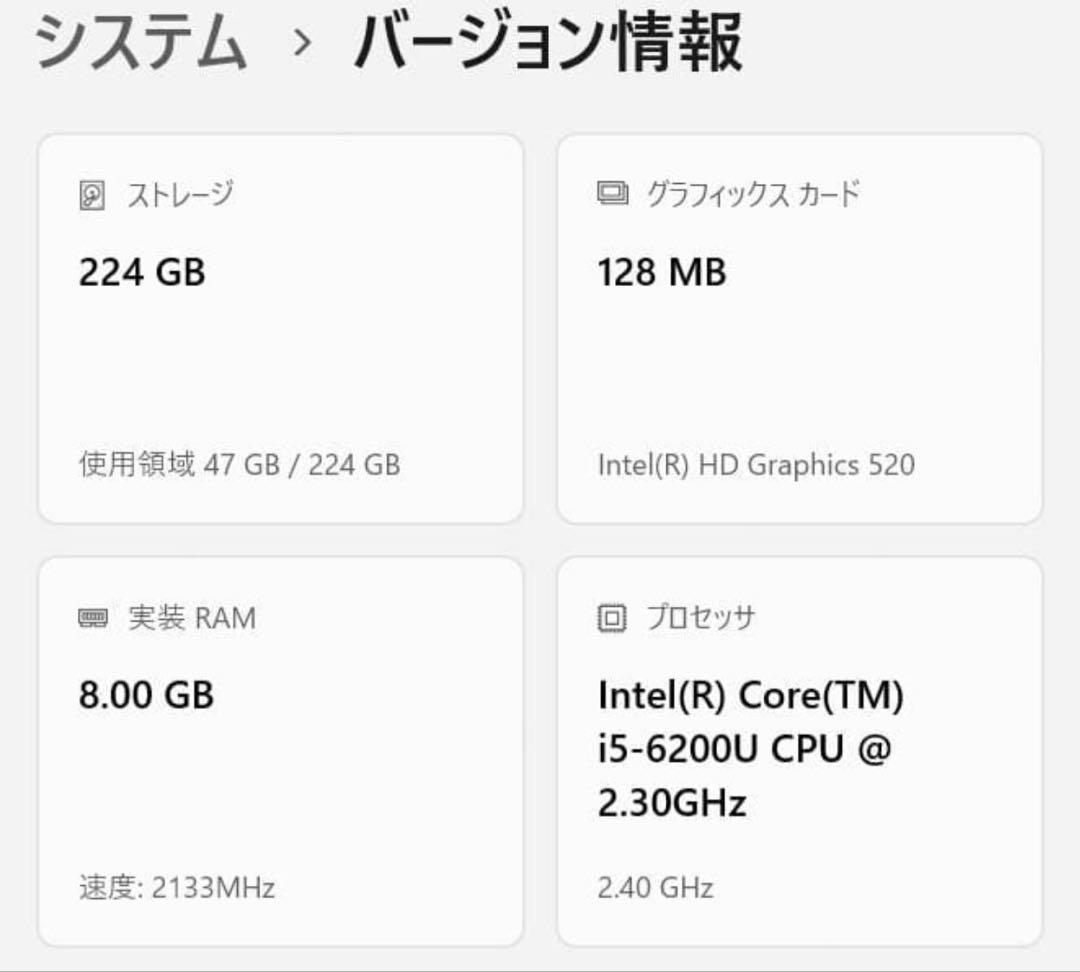Open the ストレージ card label
1080x972 pixels.
tap(180, 194)
